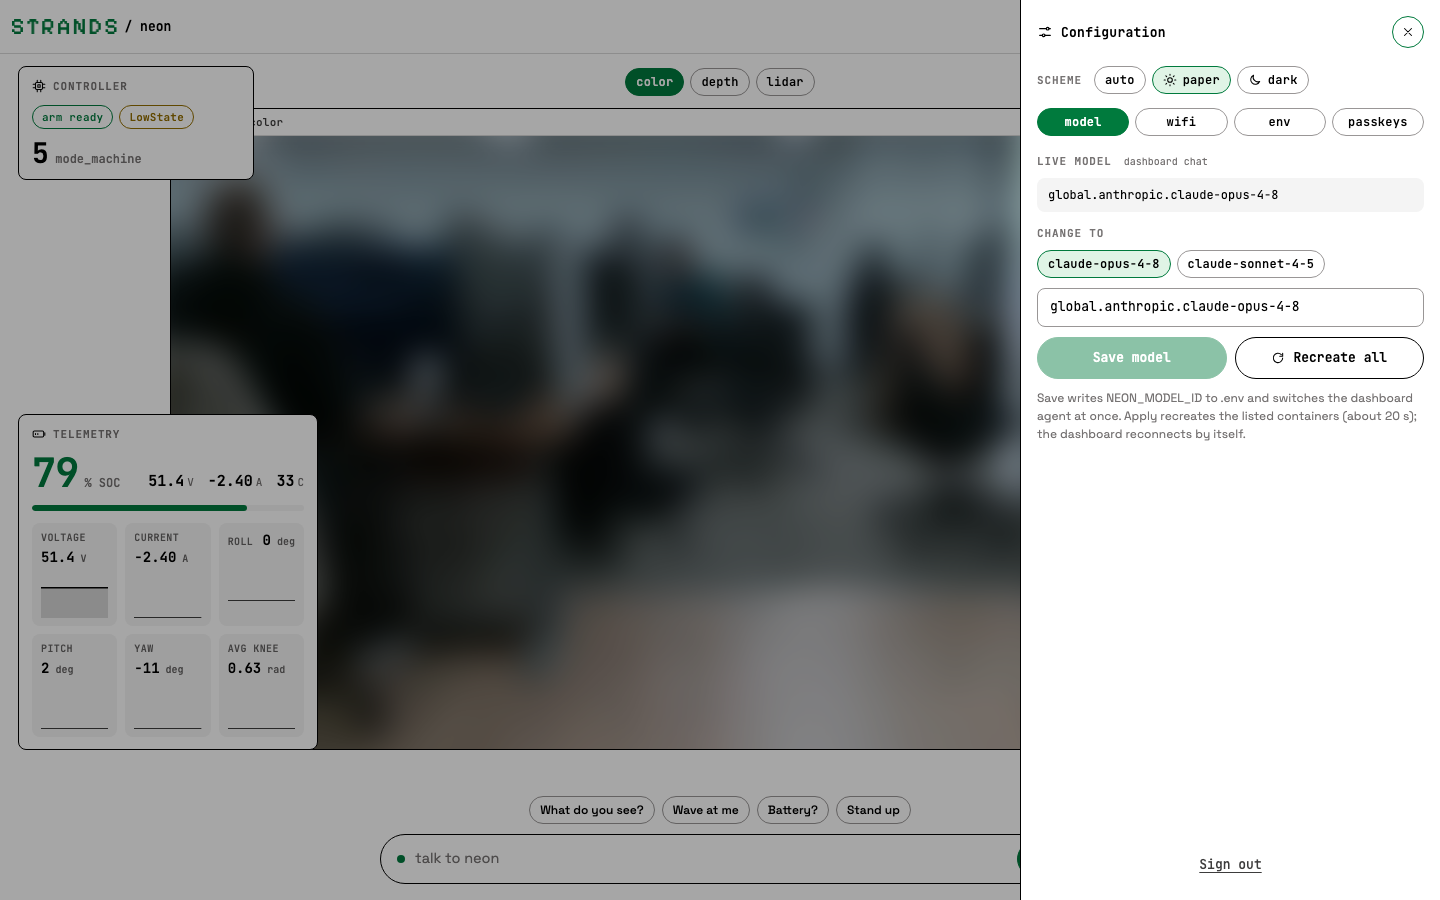Click the refresh icon in Recreate all
This screenshot has width=1440, height=900.
(1278, 358)
